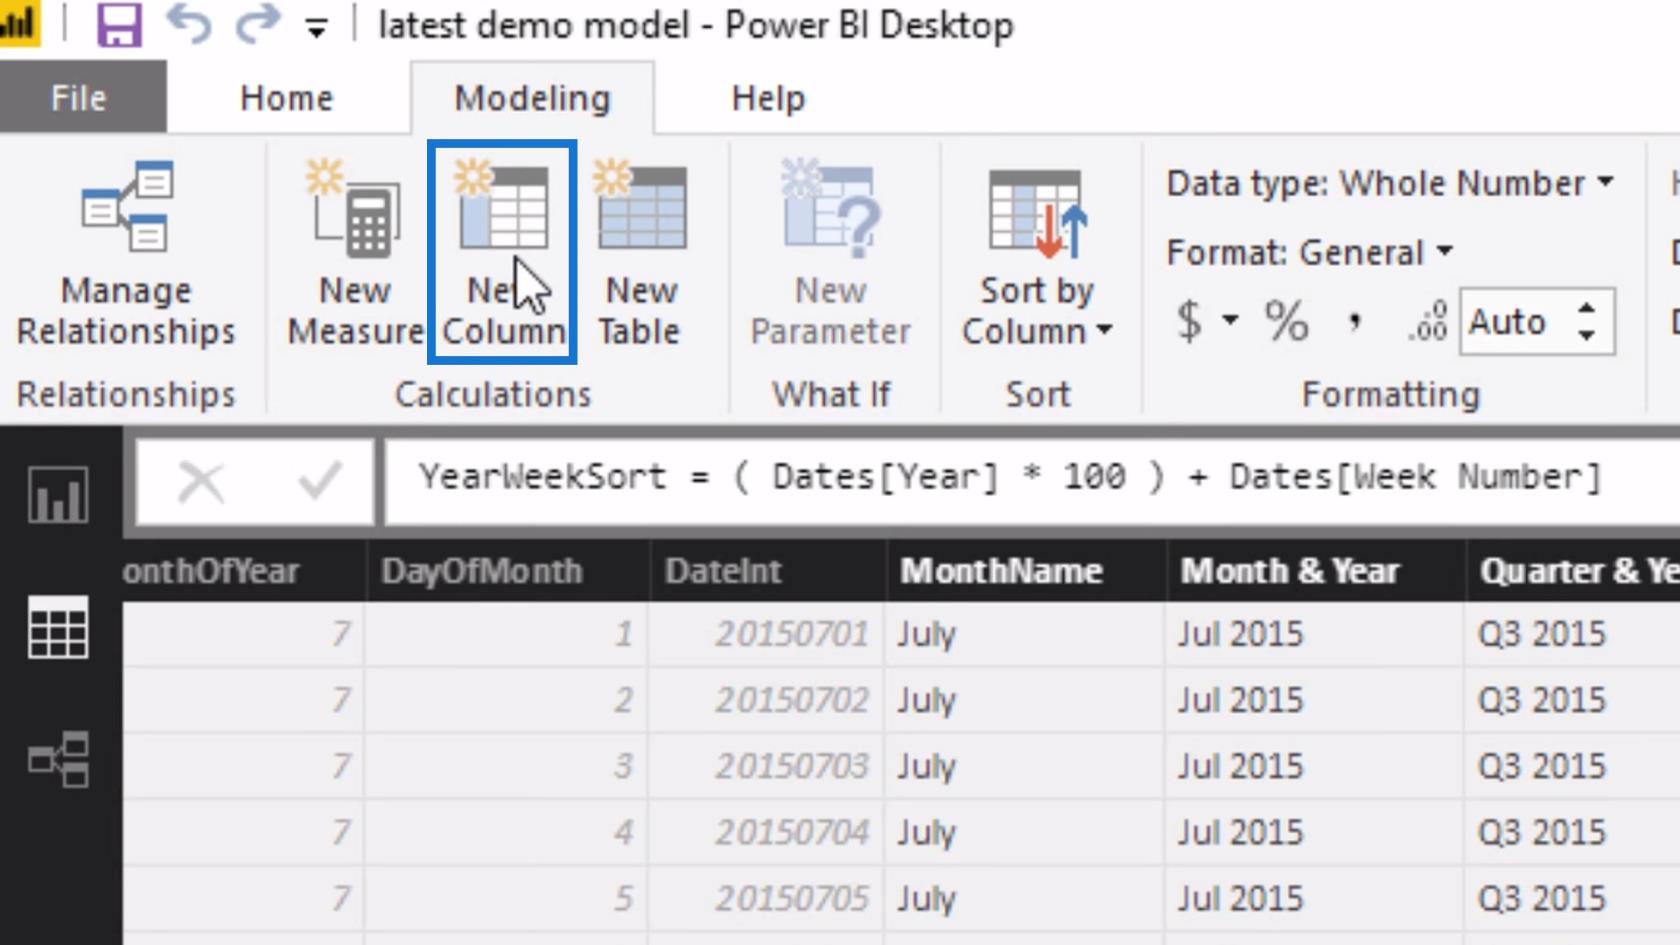Decrease decimal places with down arrow

pos(1587,335)
